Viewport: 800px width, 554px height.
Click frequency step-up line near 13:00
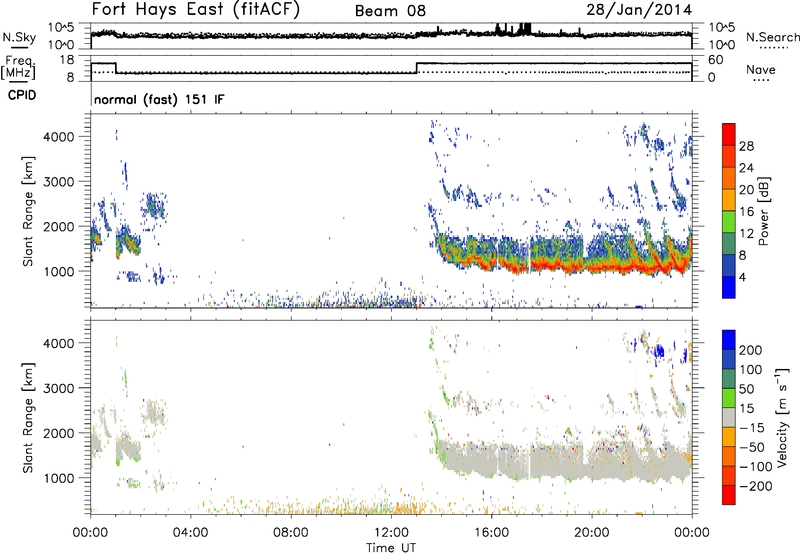[x=417, y=68]
